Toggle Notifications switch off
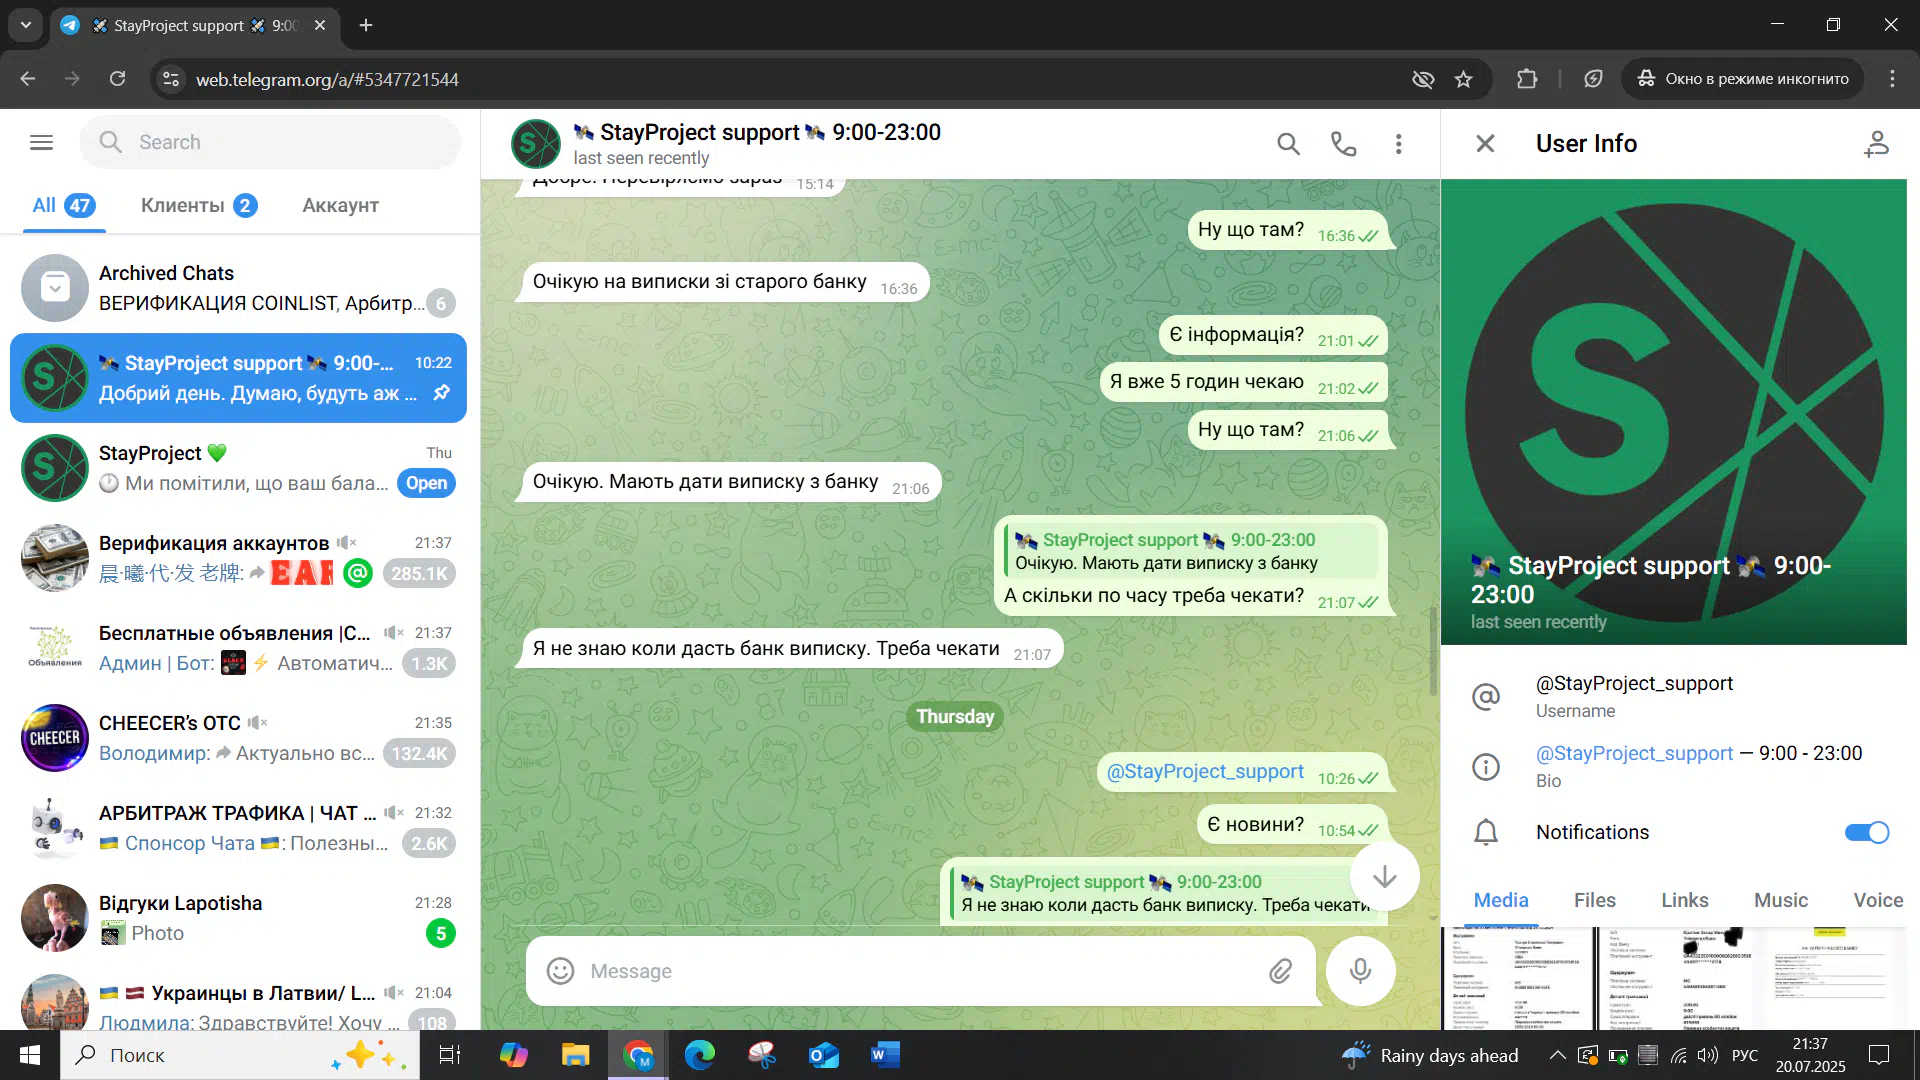 (1866, 832)
